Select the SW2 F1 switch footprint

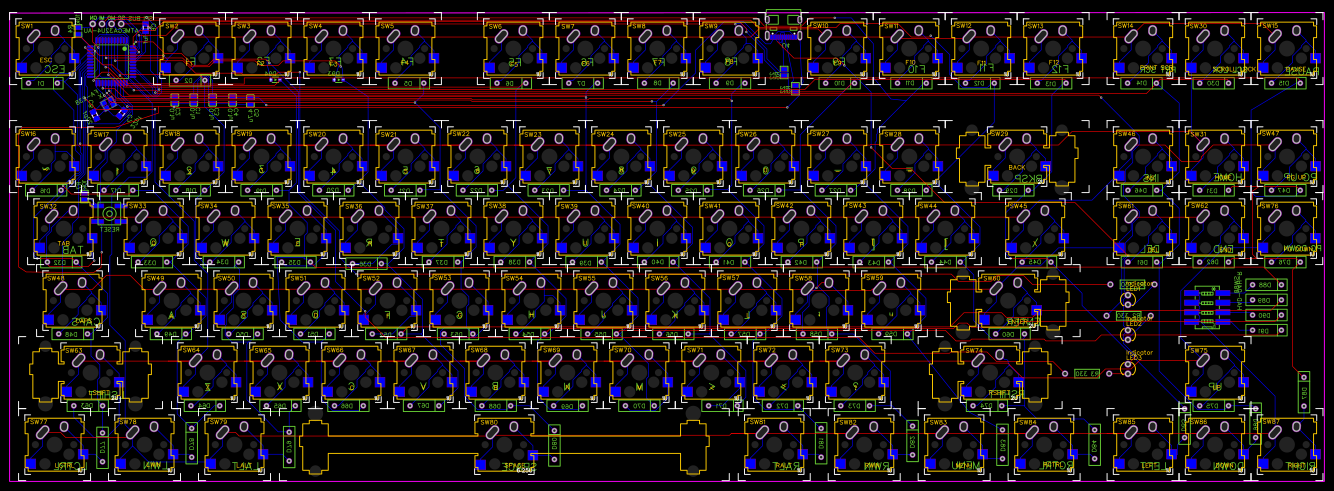pos(189,49)
